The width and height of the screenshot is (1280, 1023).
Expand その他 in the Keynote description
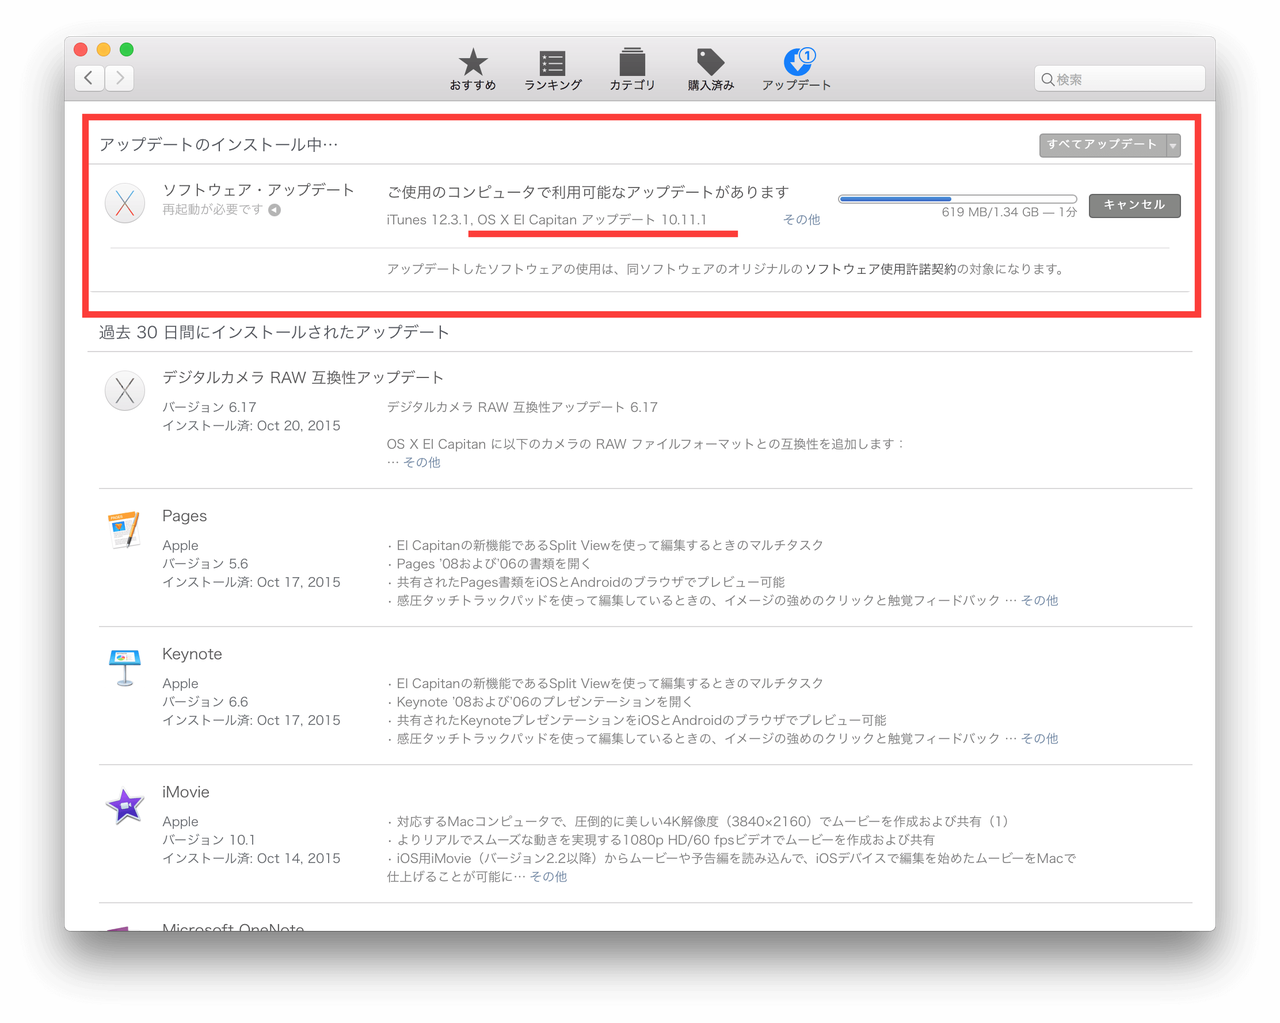[1039, 738]
